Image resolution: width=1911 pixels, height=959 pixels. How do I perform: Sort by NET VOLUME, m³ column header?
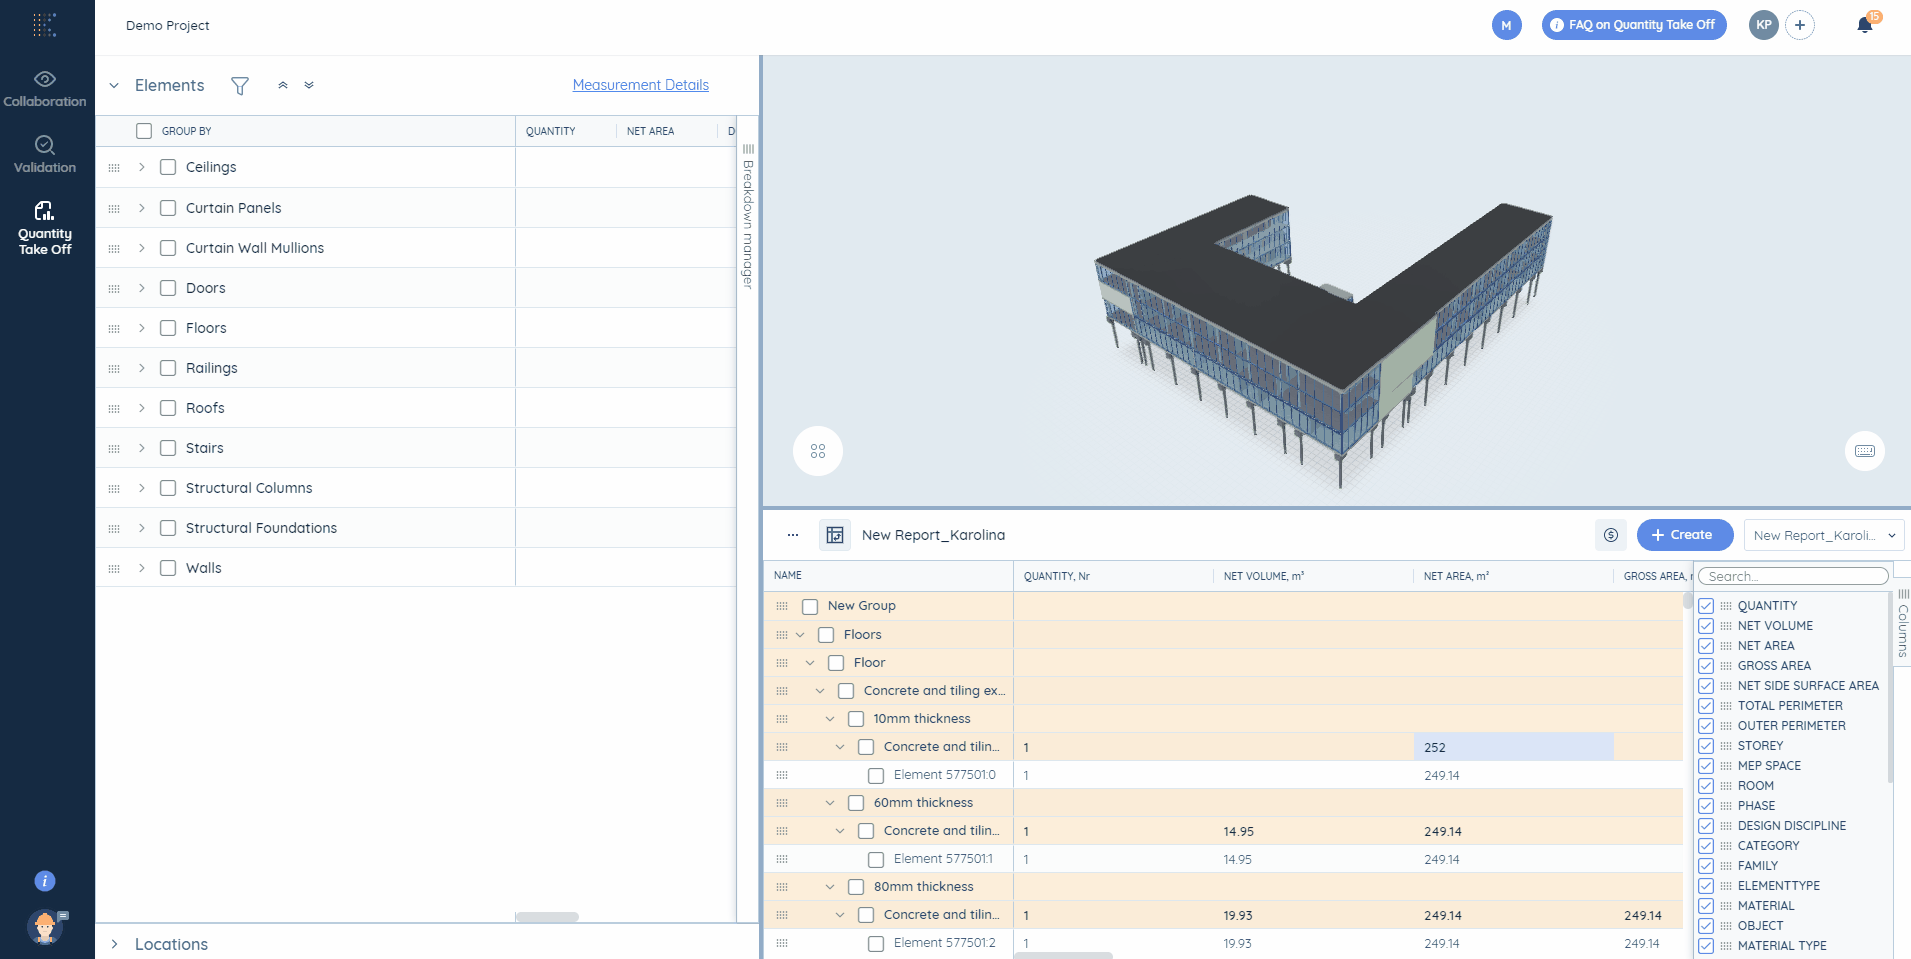tap(1264, 576)
